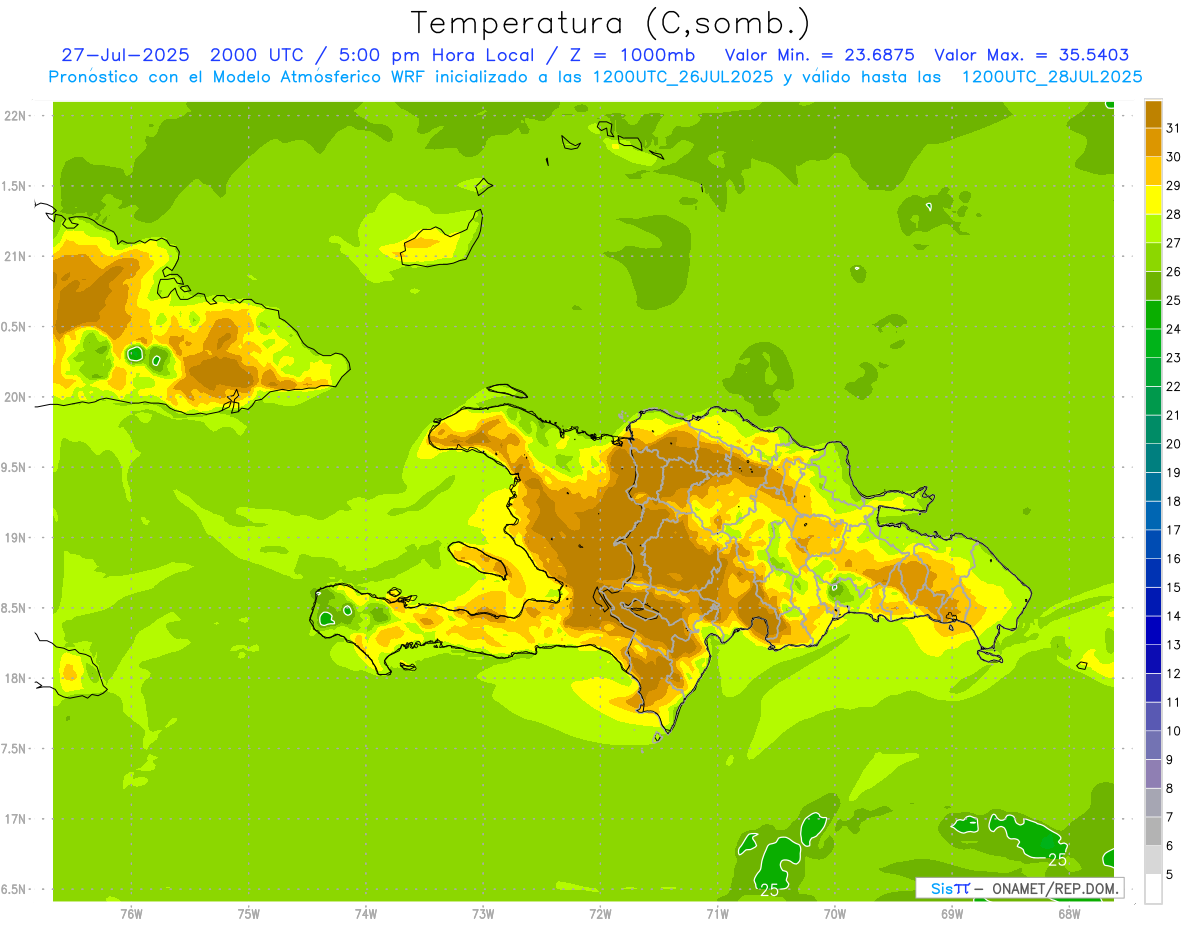Click the "23" legend scale value
1200x927 pixels.
tap(1174, 358)
